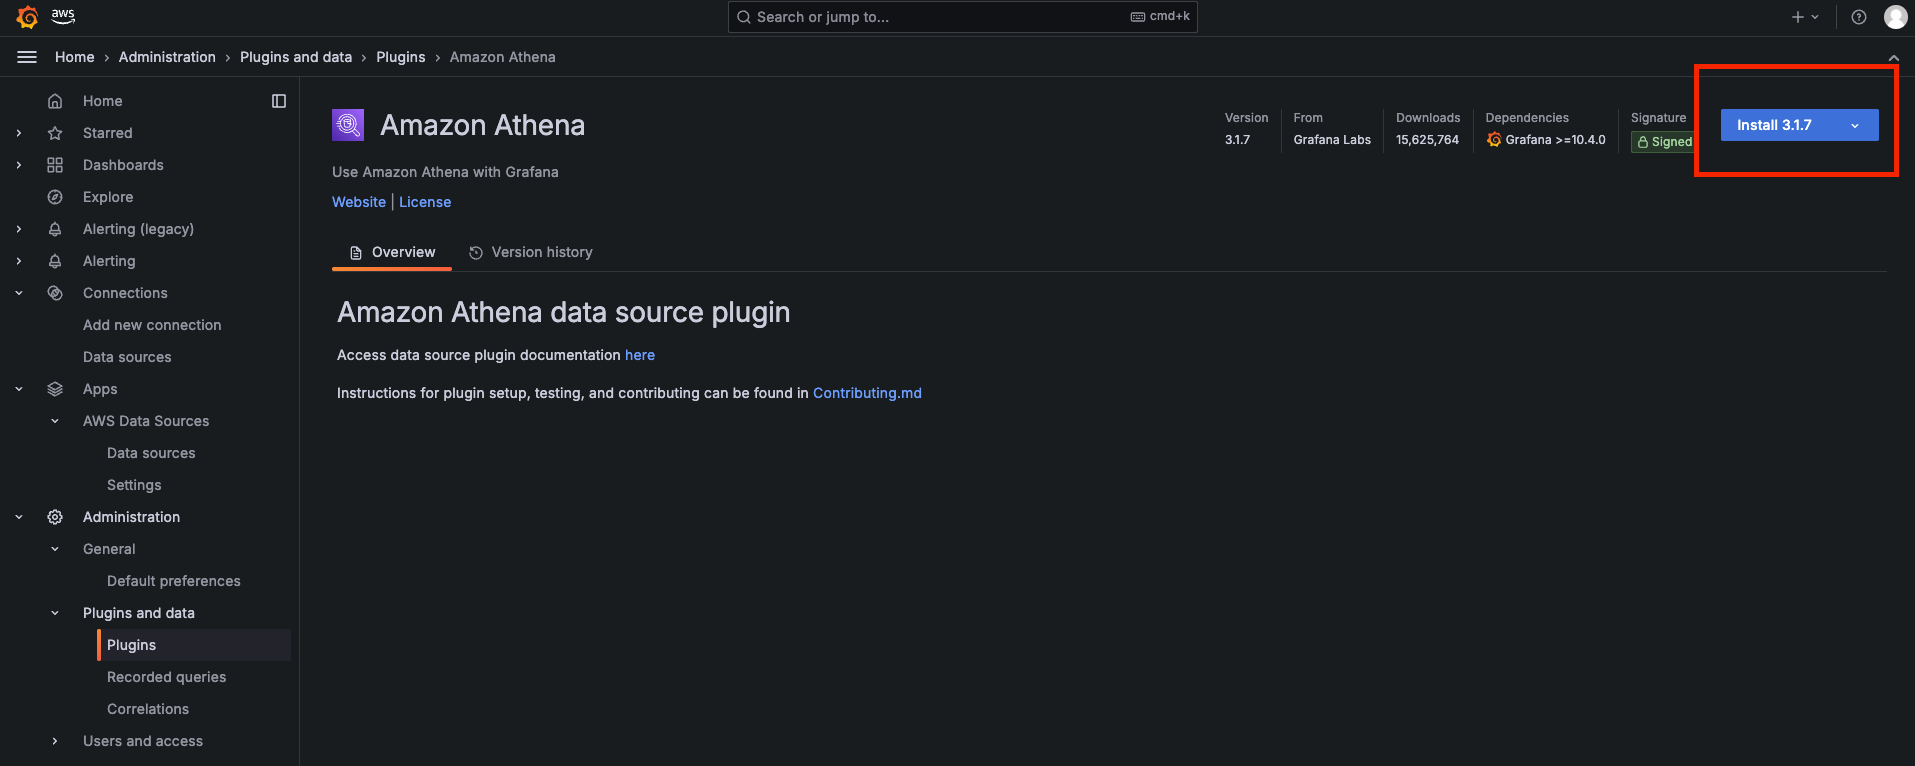Collapse the top breadcrumb bar chevron
The height and width of the screenshot is (766, 1915).
(x=1893, y=58)
